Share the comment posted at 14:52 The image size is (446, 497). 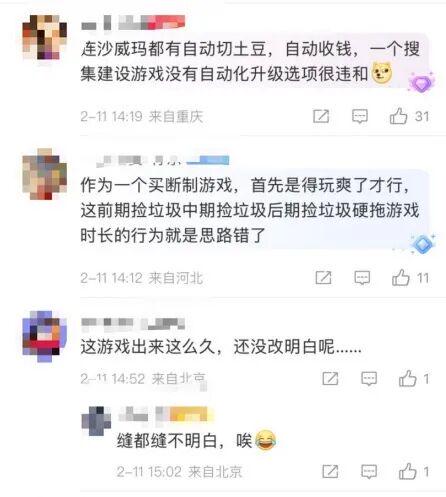(330, 379)
